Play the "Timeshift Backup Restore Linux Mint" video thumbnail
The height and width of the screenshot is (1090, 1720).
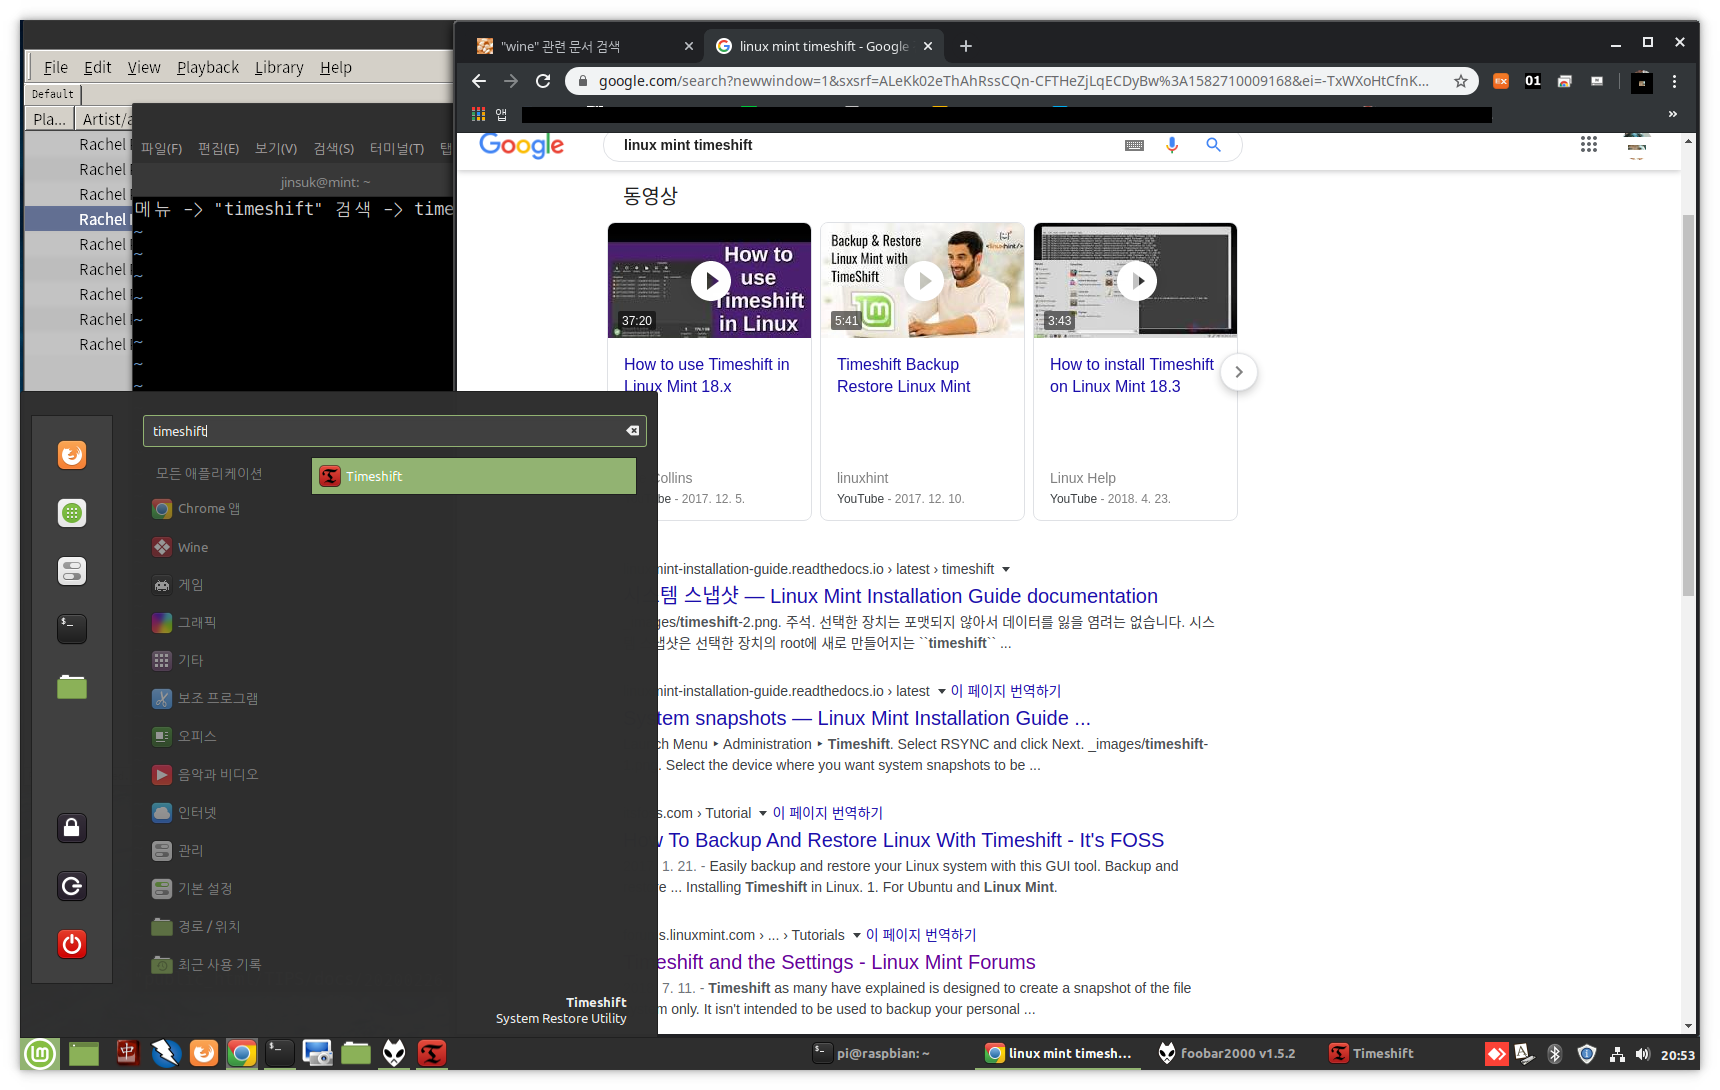(x=923, y=281)
